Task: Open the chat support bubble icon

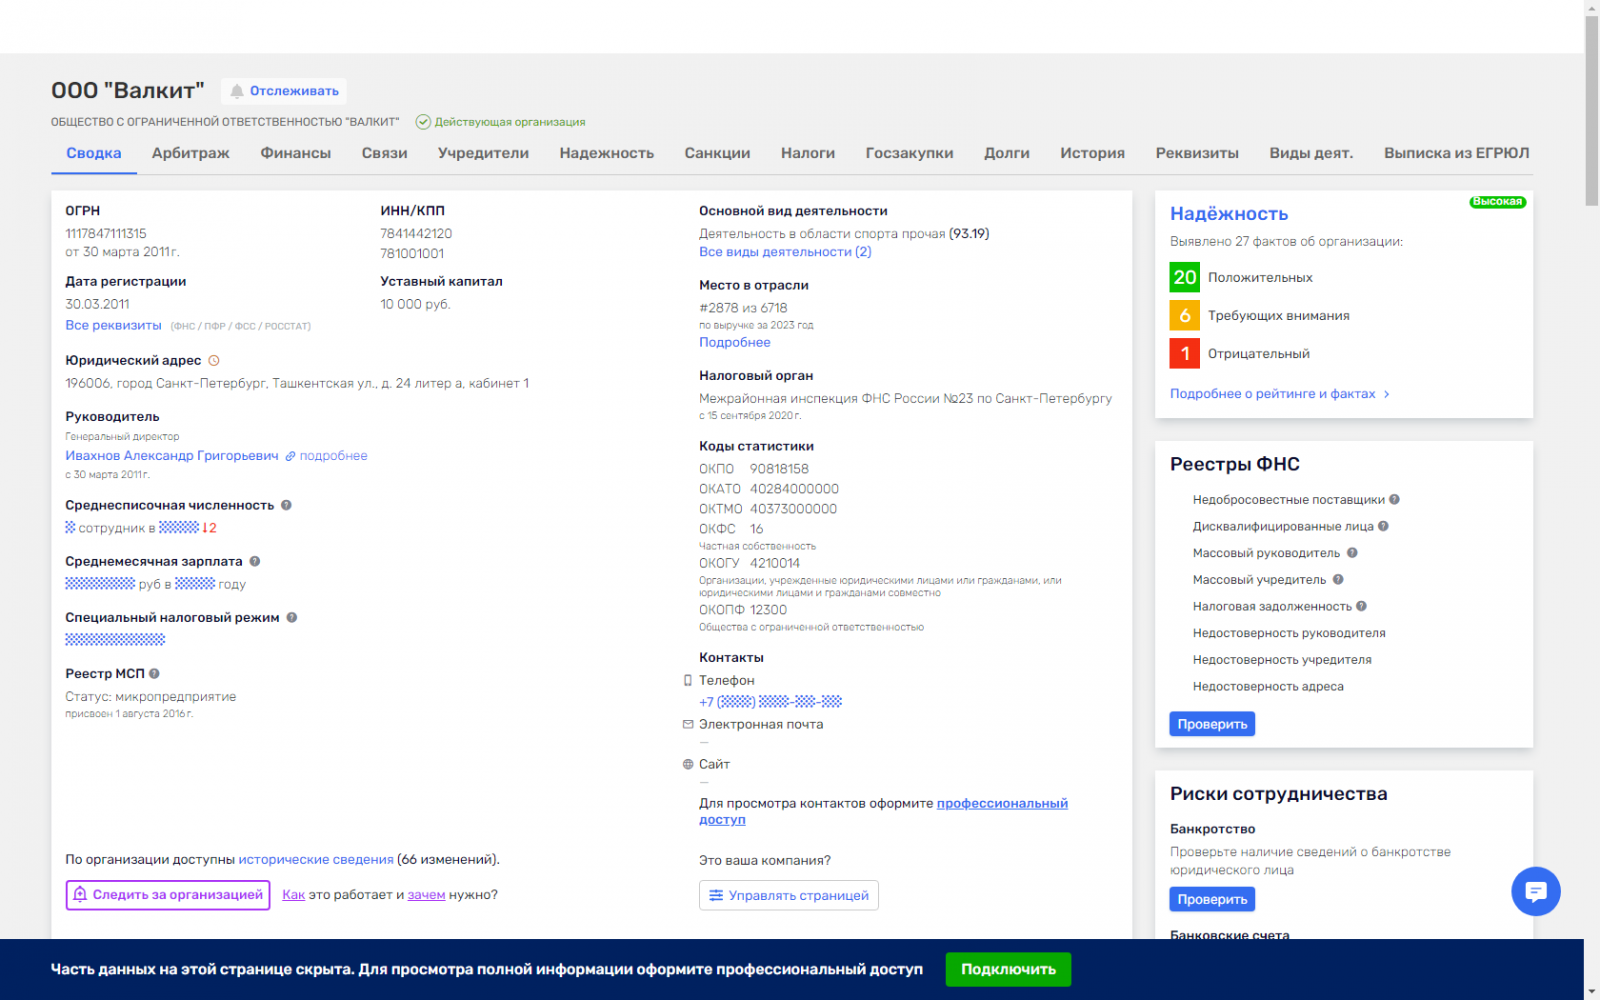Action: coord(1535,891)
